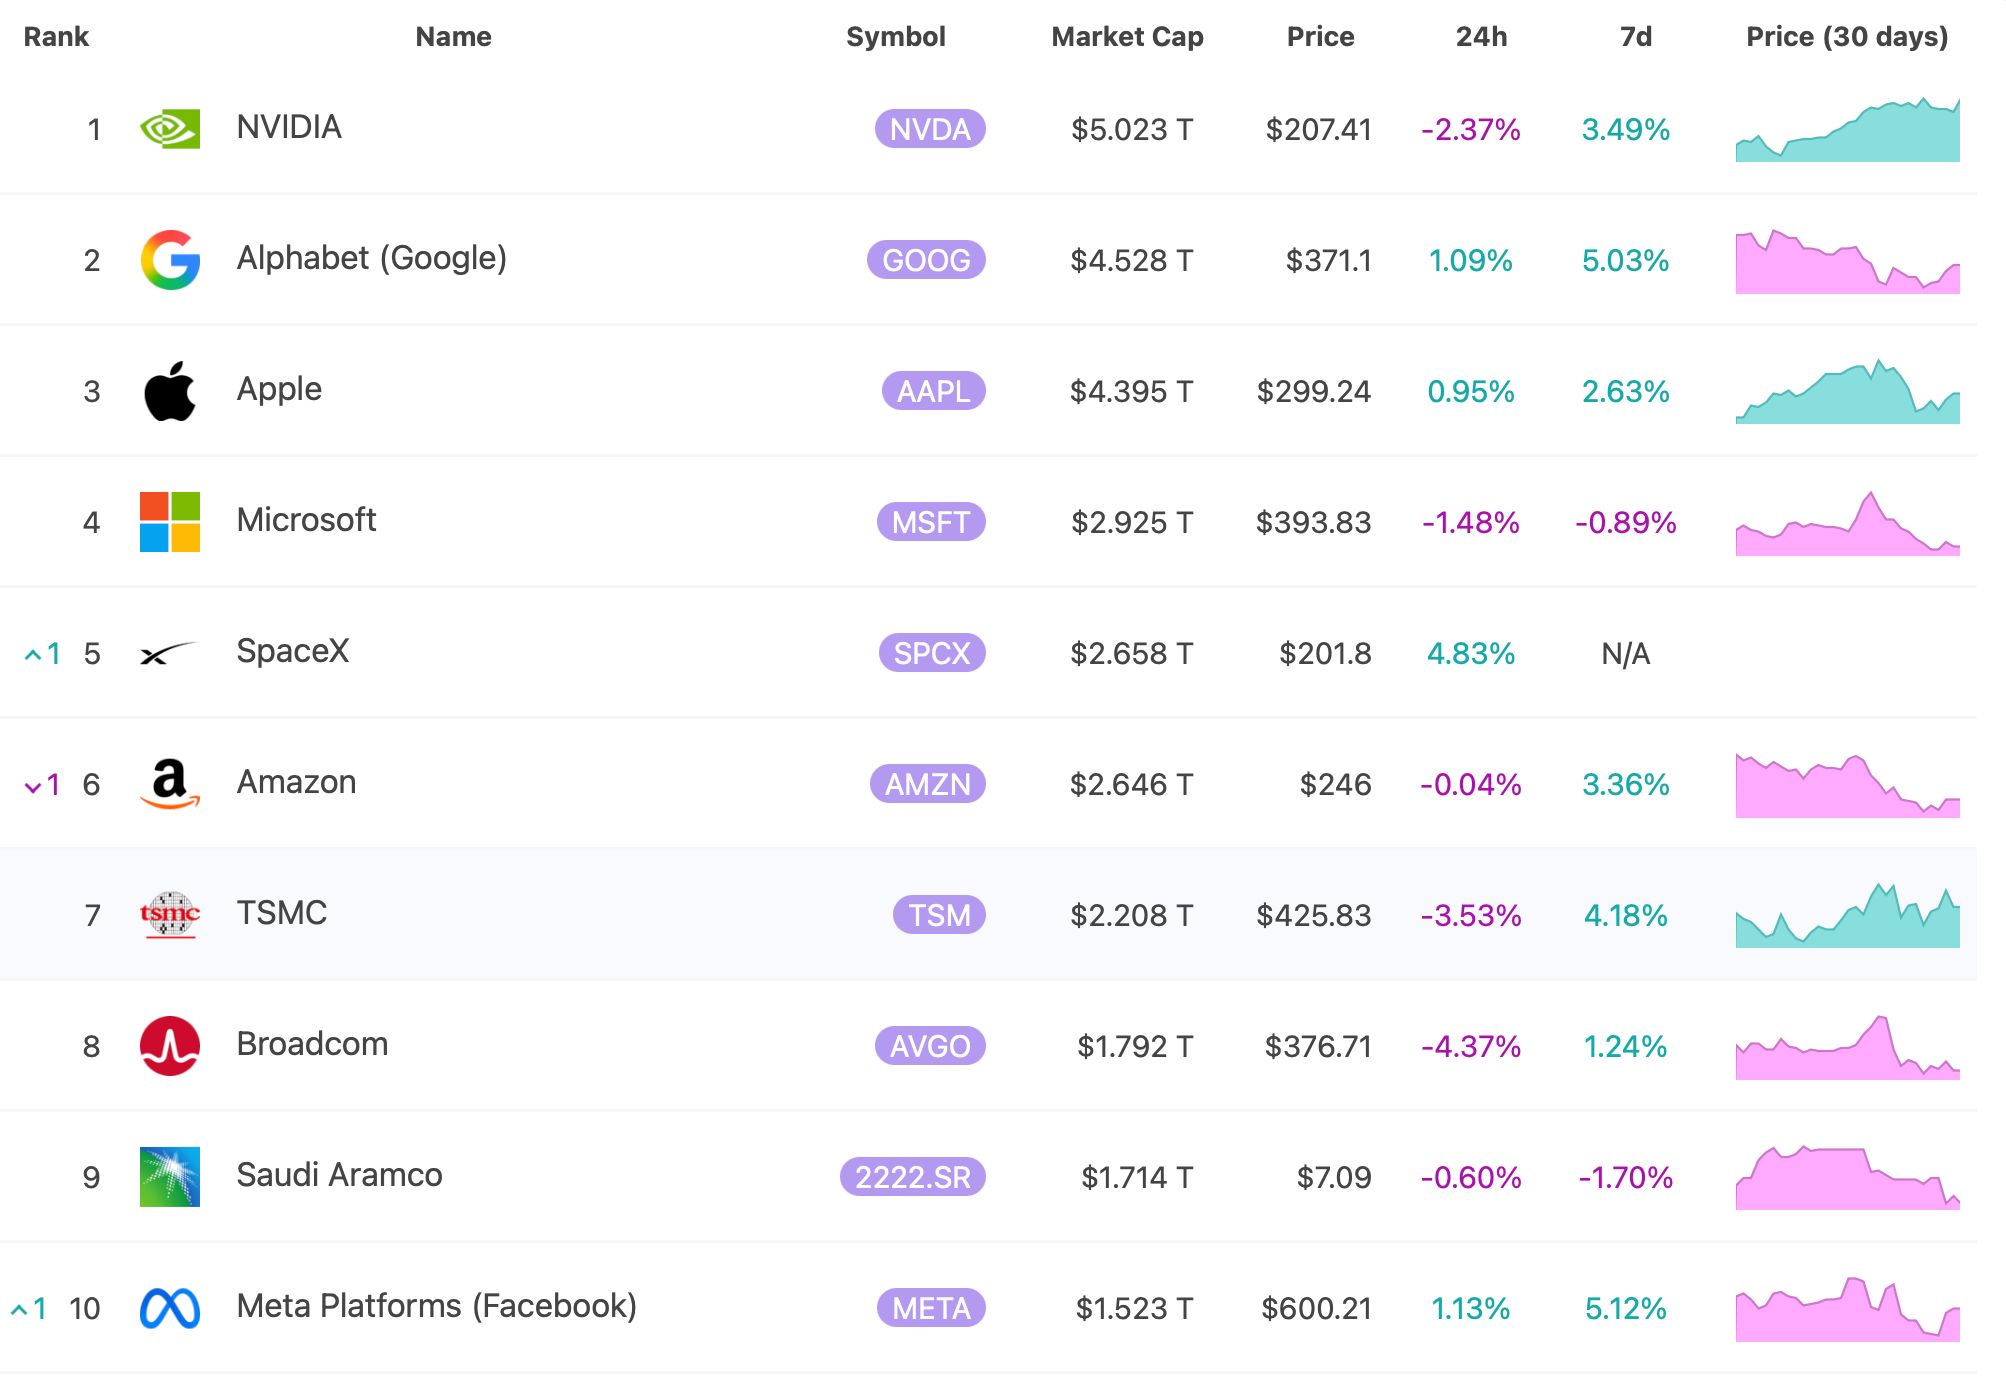Image resolution: width=2006 pixels, height=1376 pixels.
Task: Click the MSFT ticker badge
Action: [931, 522]
